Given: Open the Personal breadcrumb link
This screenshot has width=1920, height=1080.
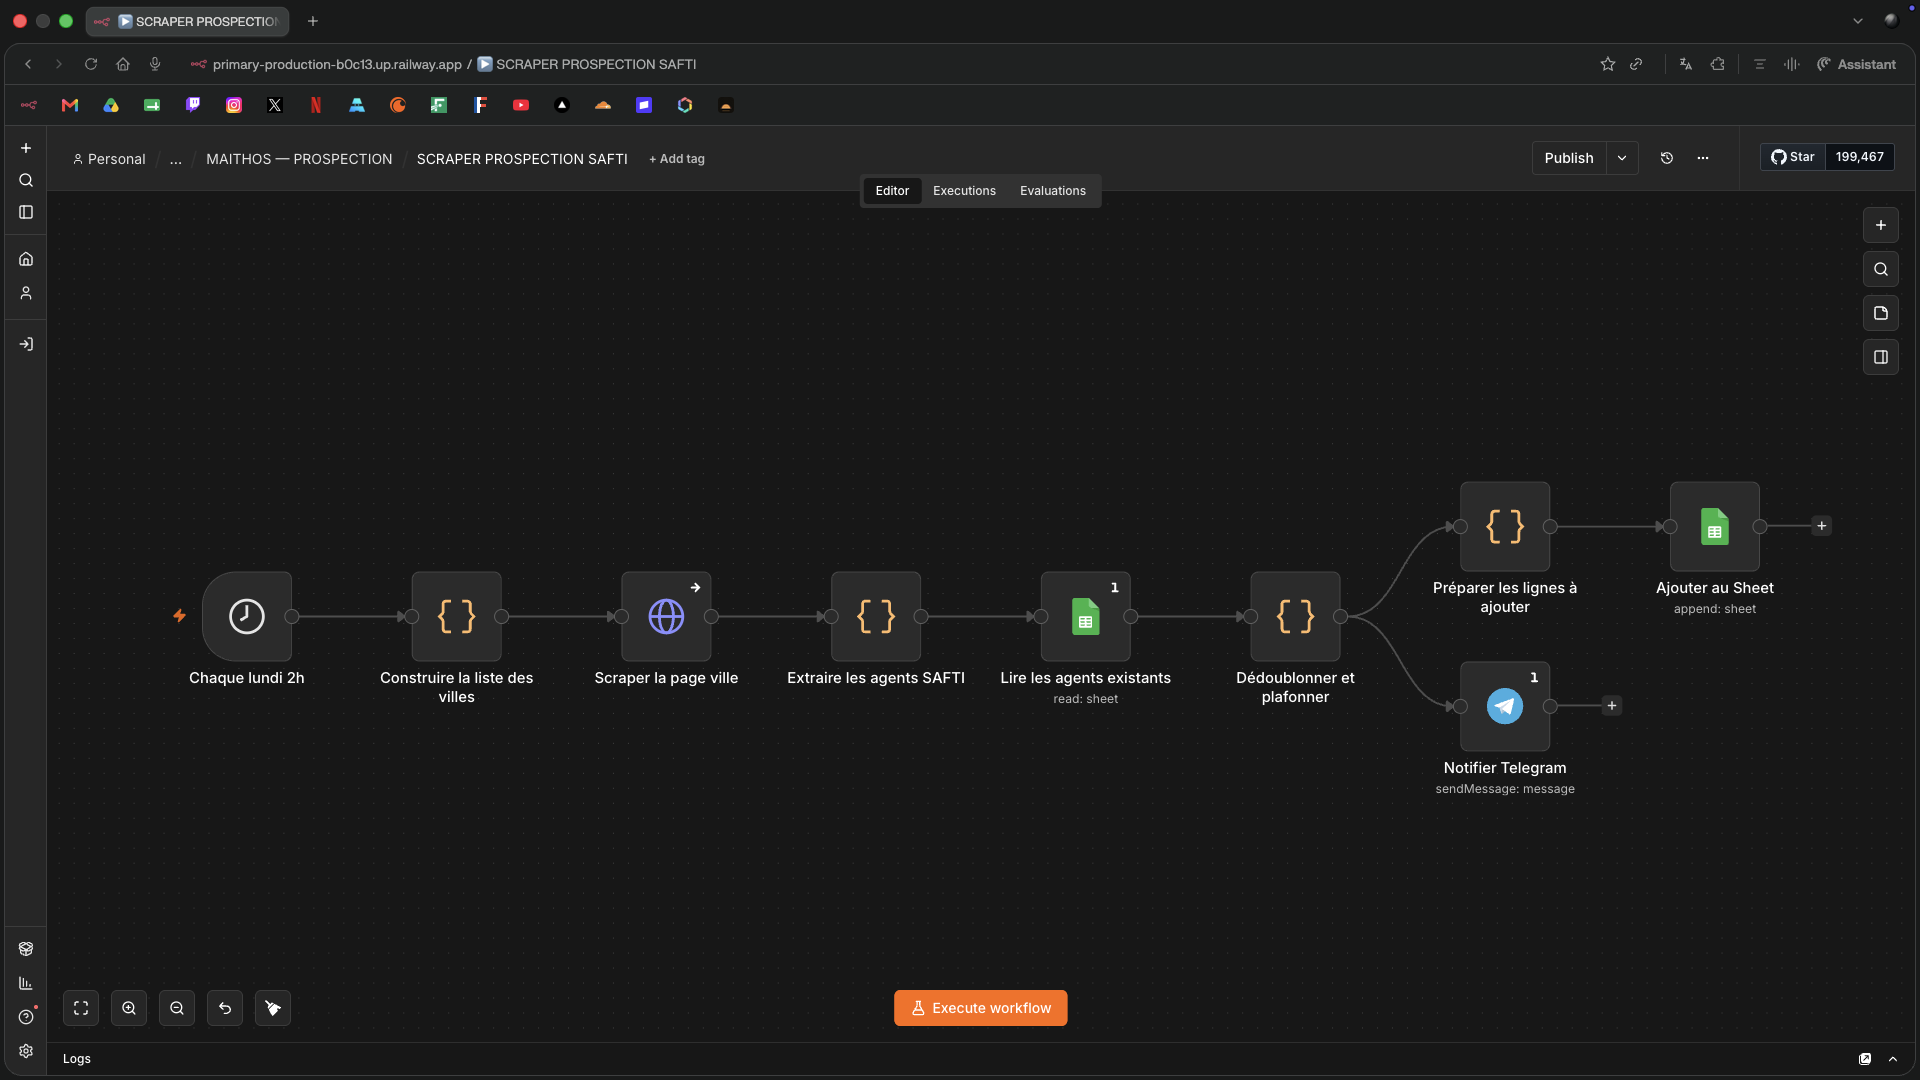Looking at the screenshot, I should [x=109, y=159].
